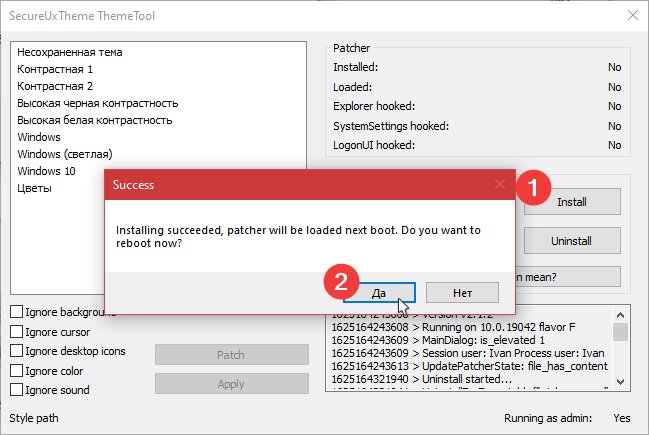
Task: Select Высокая черная контрастность theme
Action: click(98, 103)
